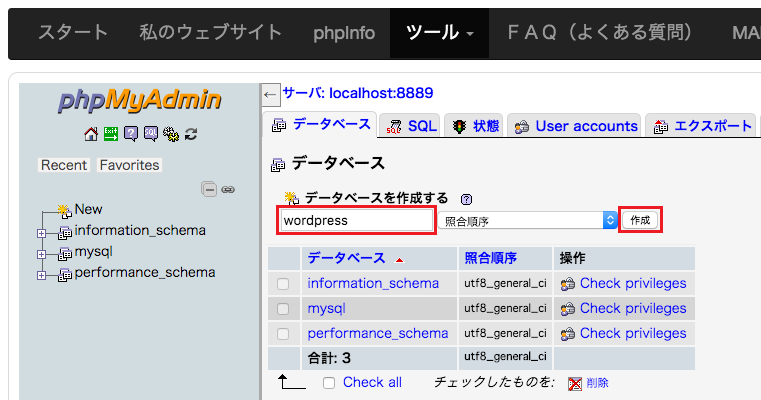The image size is (761, 400).
Task: Open navigation panel settings gear icon
Action: point(171,134)
